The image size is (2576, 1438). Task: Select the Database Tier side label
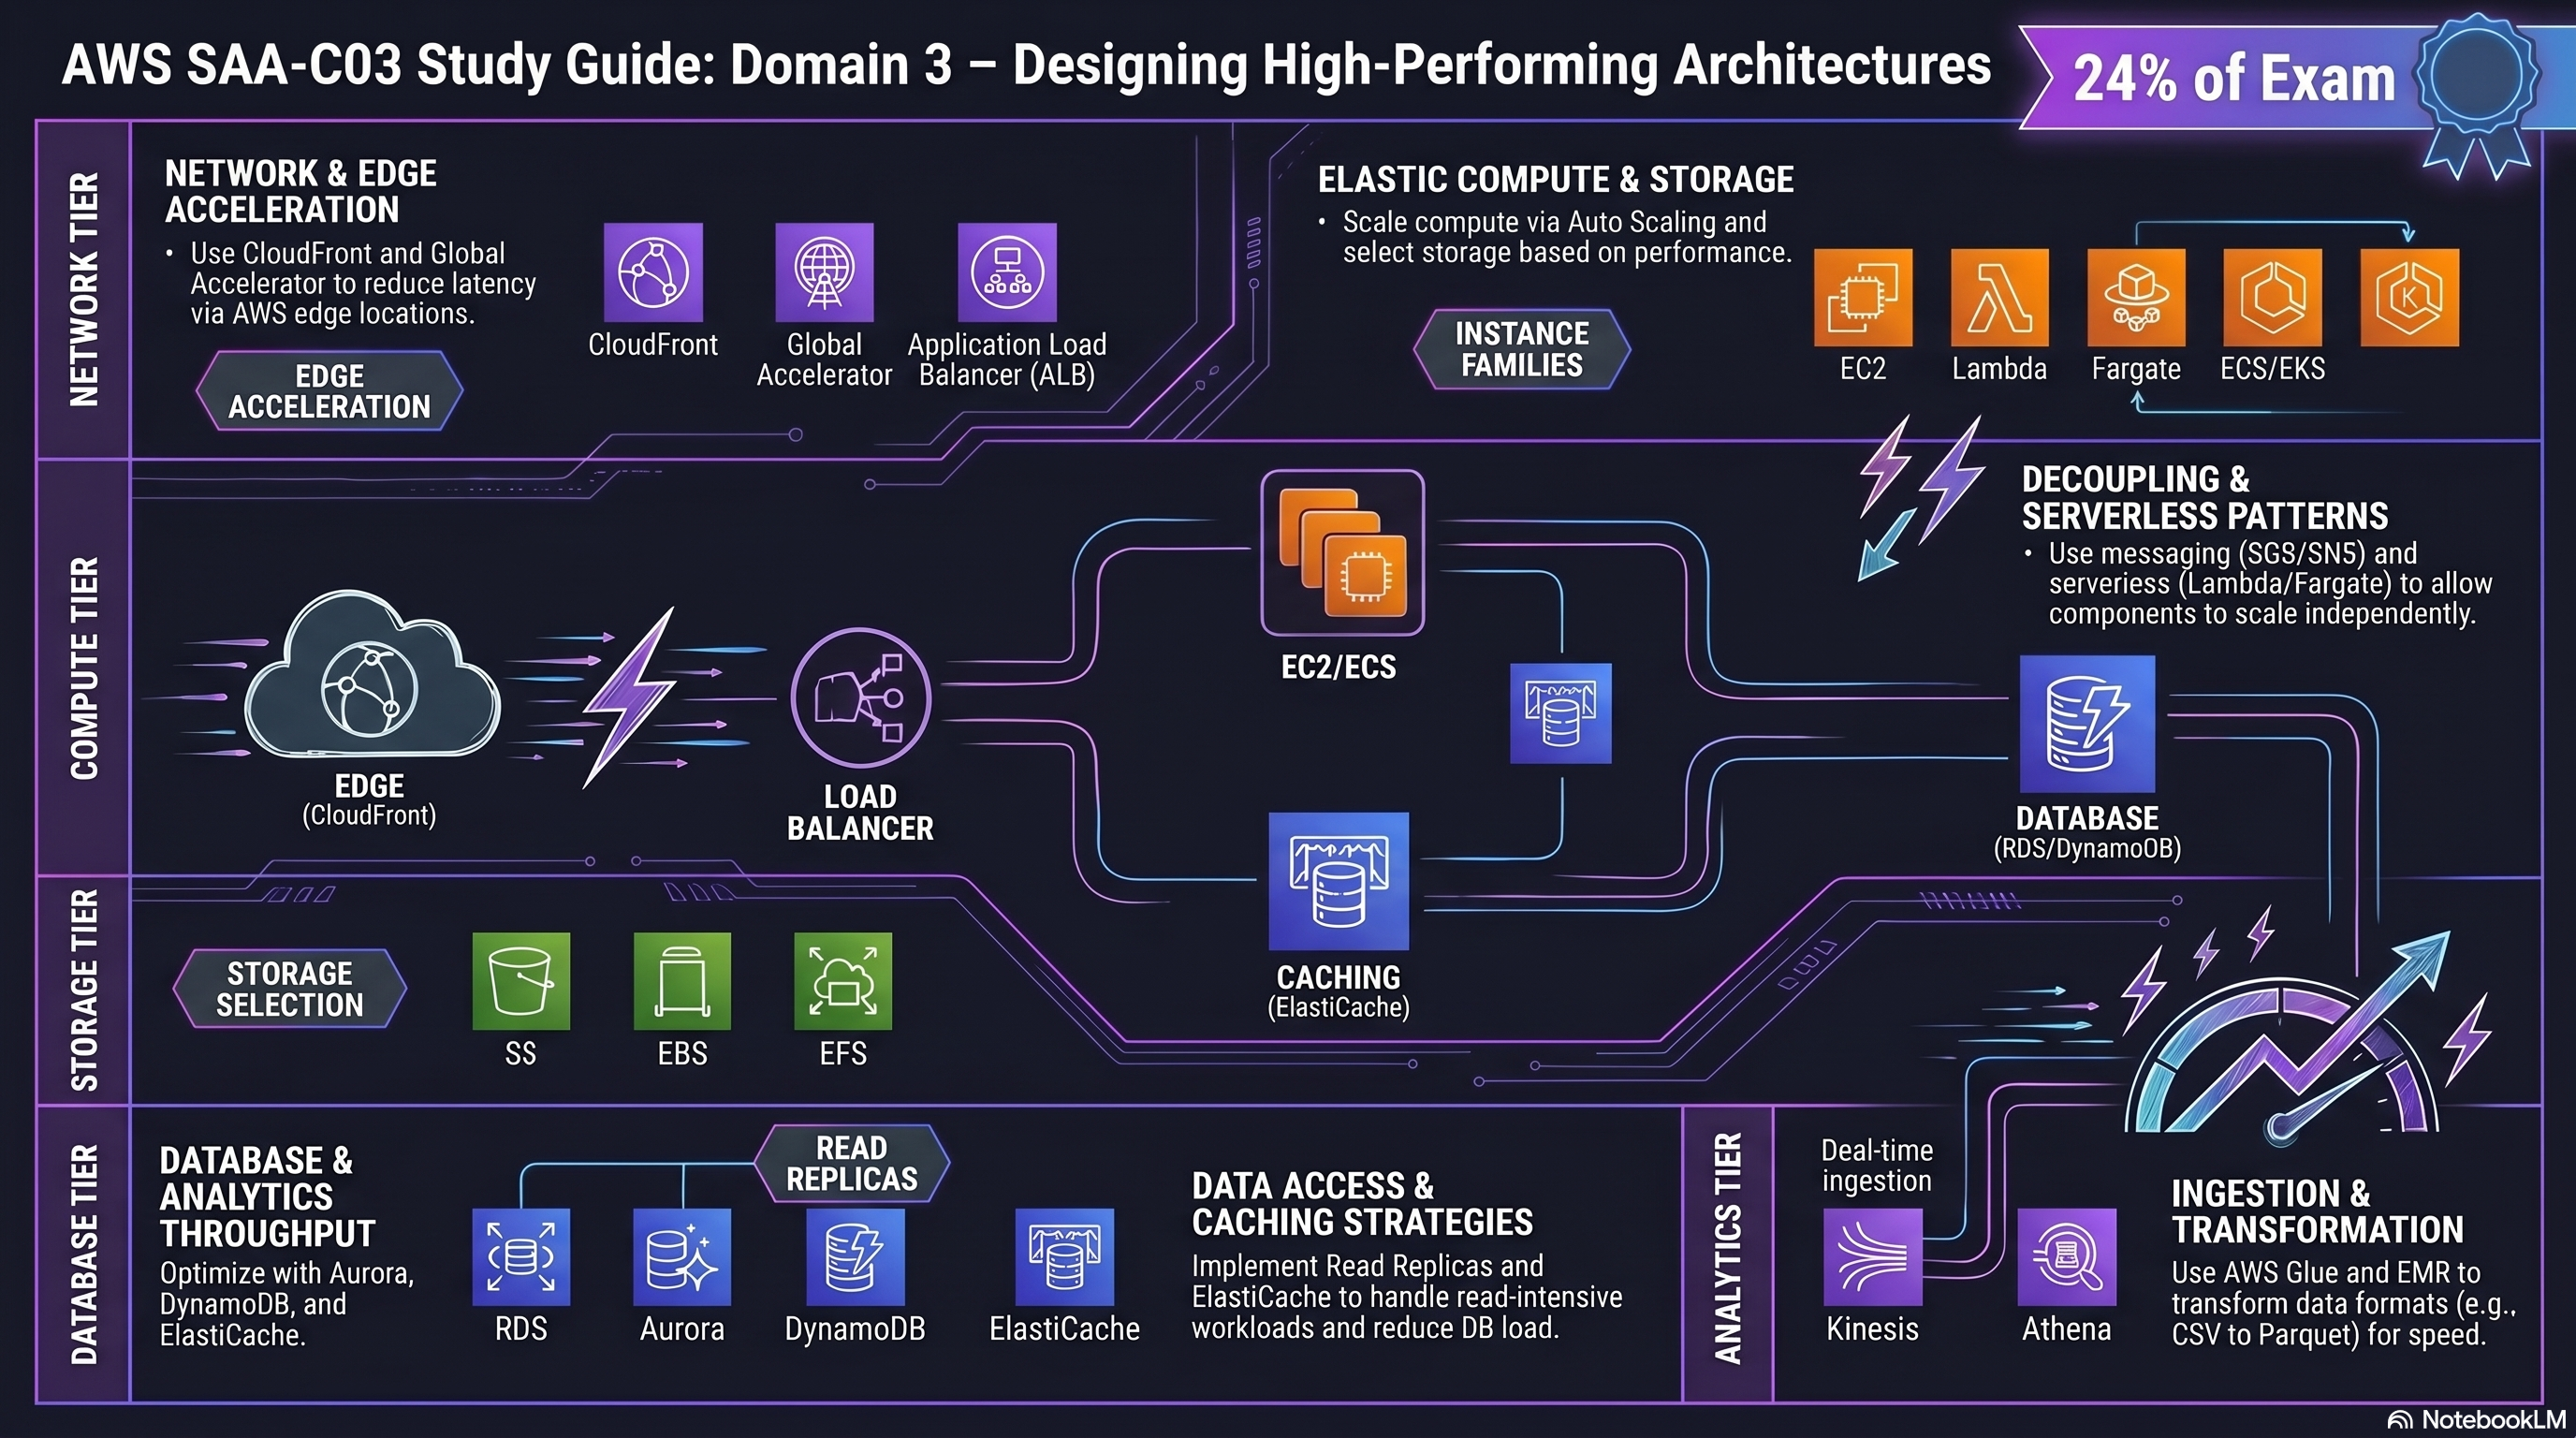(84, 1255)
